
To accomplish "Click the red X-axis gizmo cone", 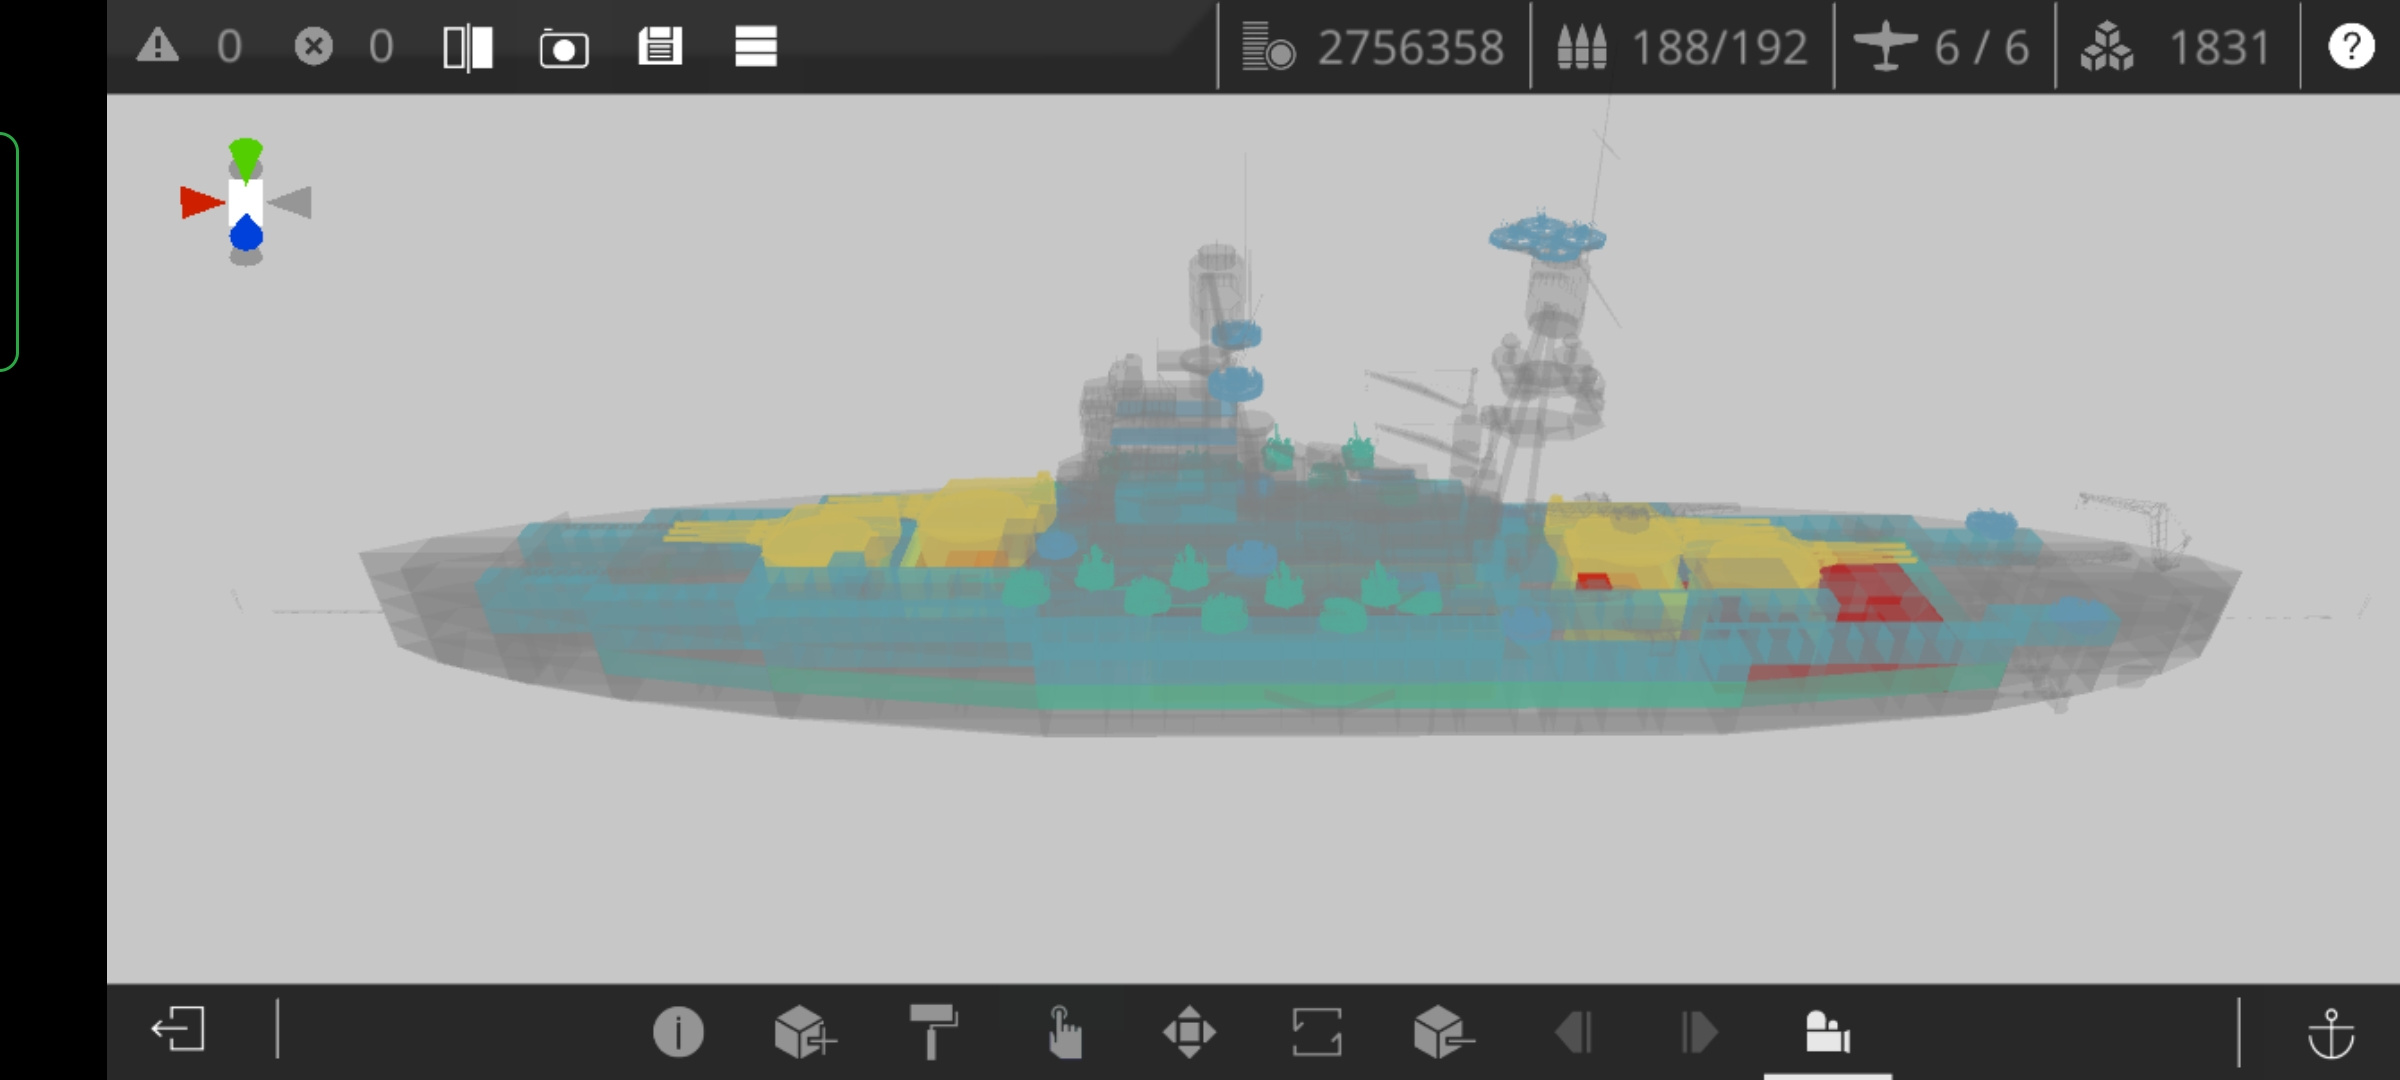I will (202, 202).
